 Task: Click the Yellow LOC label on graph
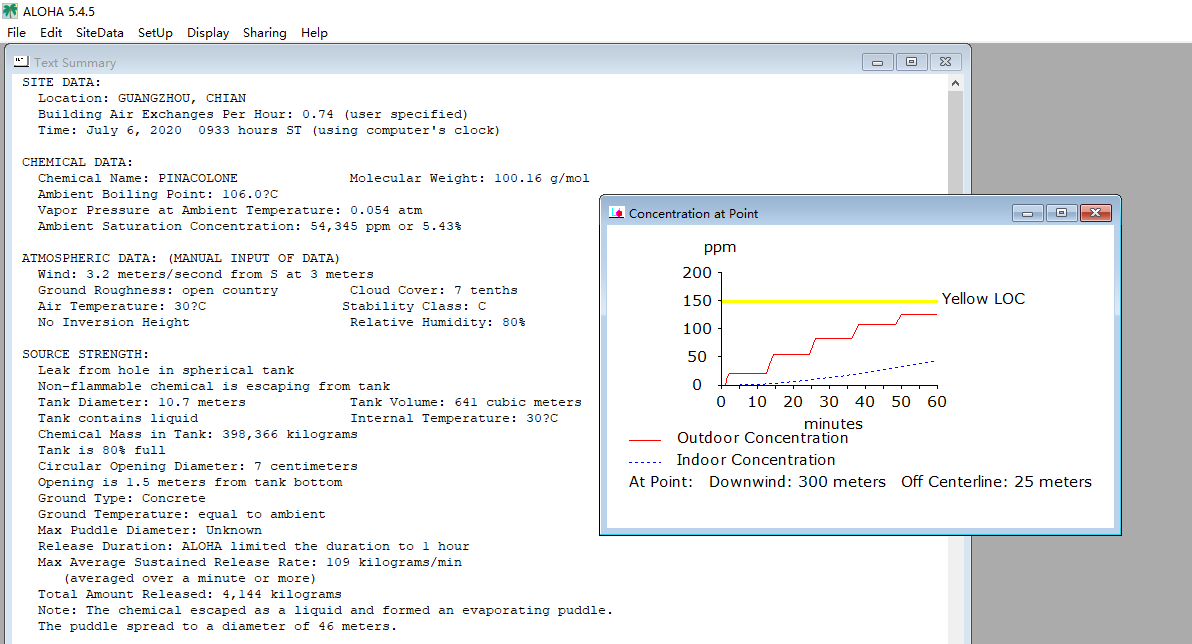click(983, 299)
